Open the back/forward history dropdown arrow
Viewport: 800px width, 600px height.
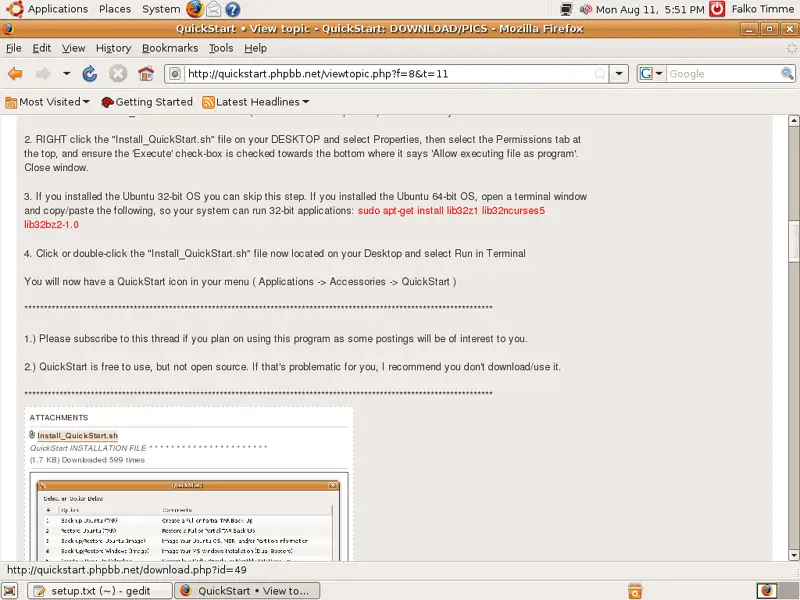(66, 74)
